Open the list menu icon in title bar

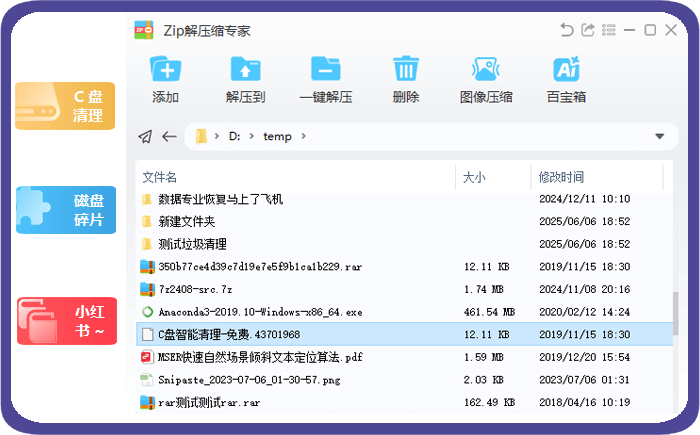point(608,30)
